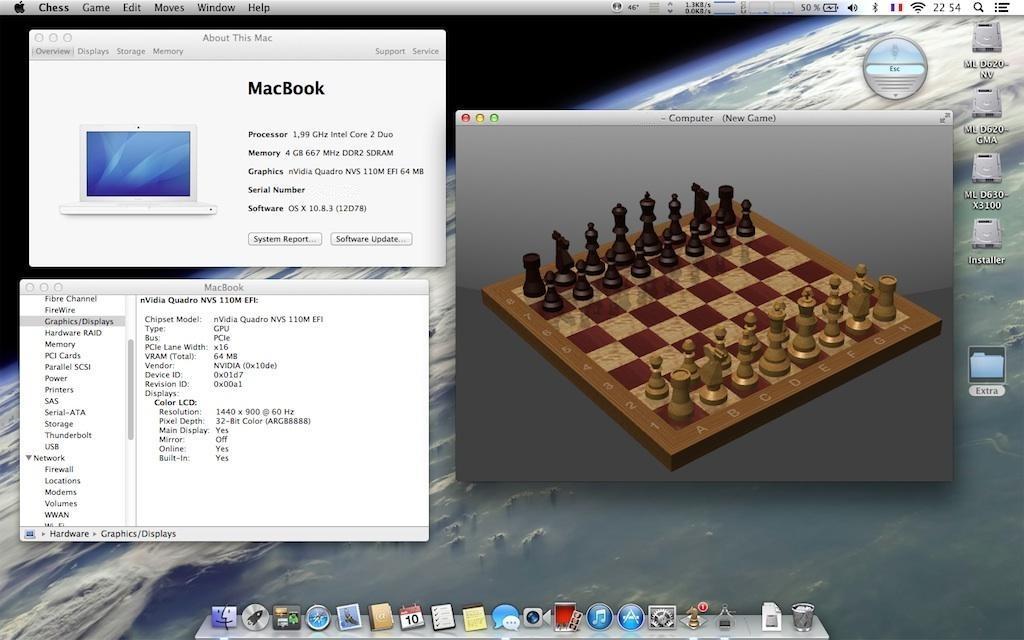The image size is (1024, 640).
Task: Open the Game menu
Action: pos(96,7)
